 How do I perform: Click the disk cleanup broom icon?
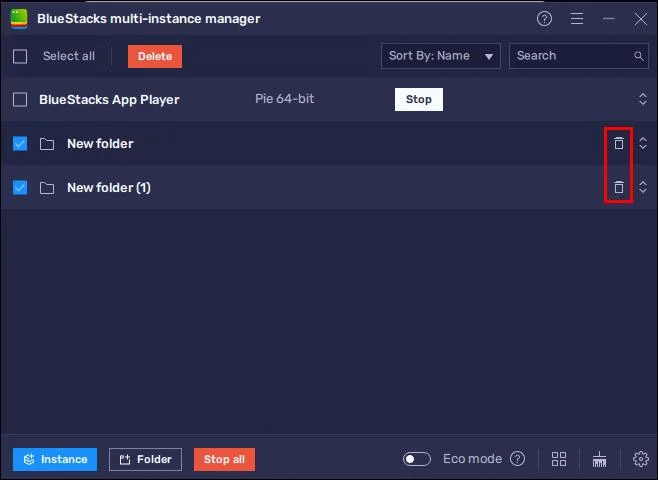599,459
